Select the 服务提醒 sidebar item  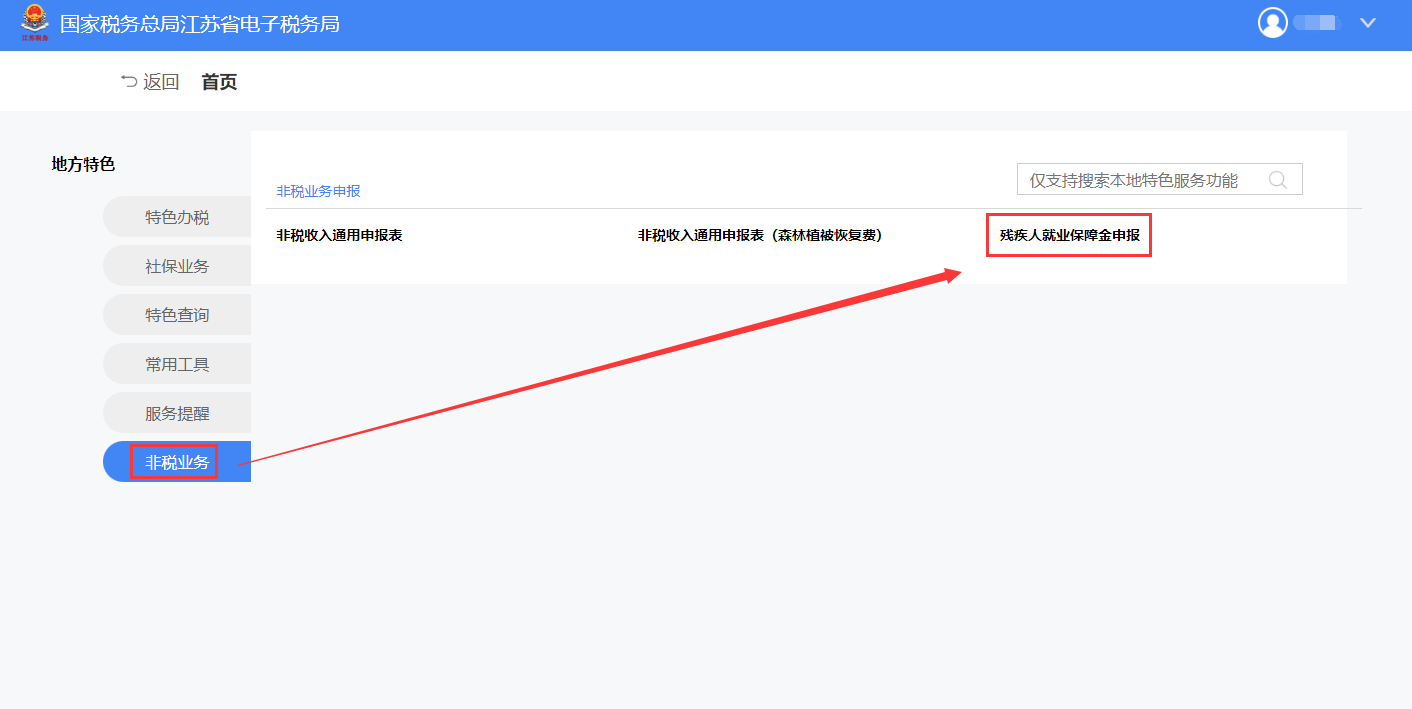pos(177,413)
